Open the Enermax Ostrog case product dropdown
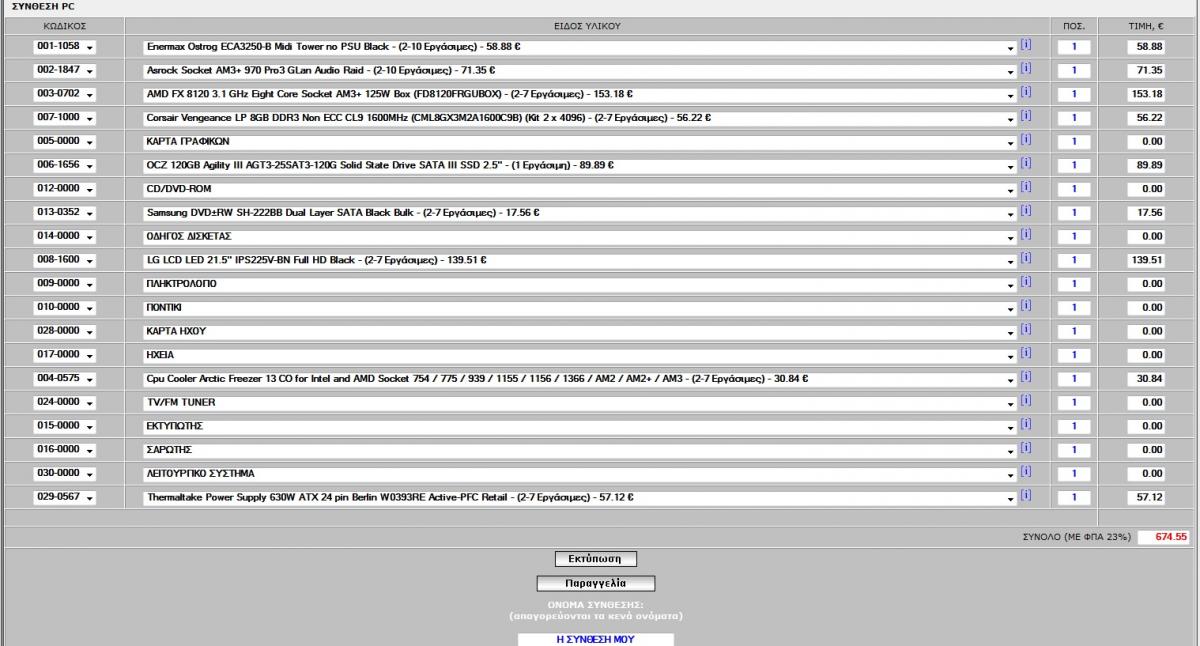 tap(580, 47)
